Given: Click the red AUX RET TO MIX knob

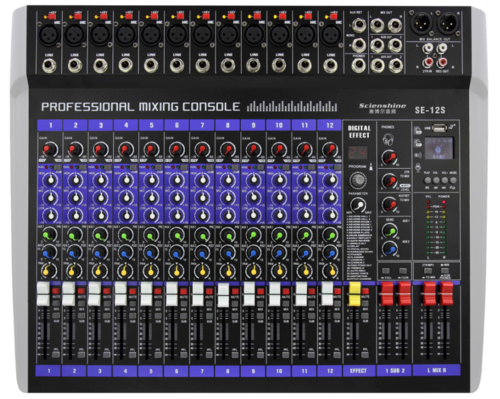Looking at the screenshot, I should [389, 204].
